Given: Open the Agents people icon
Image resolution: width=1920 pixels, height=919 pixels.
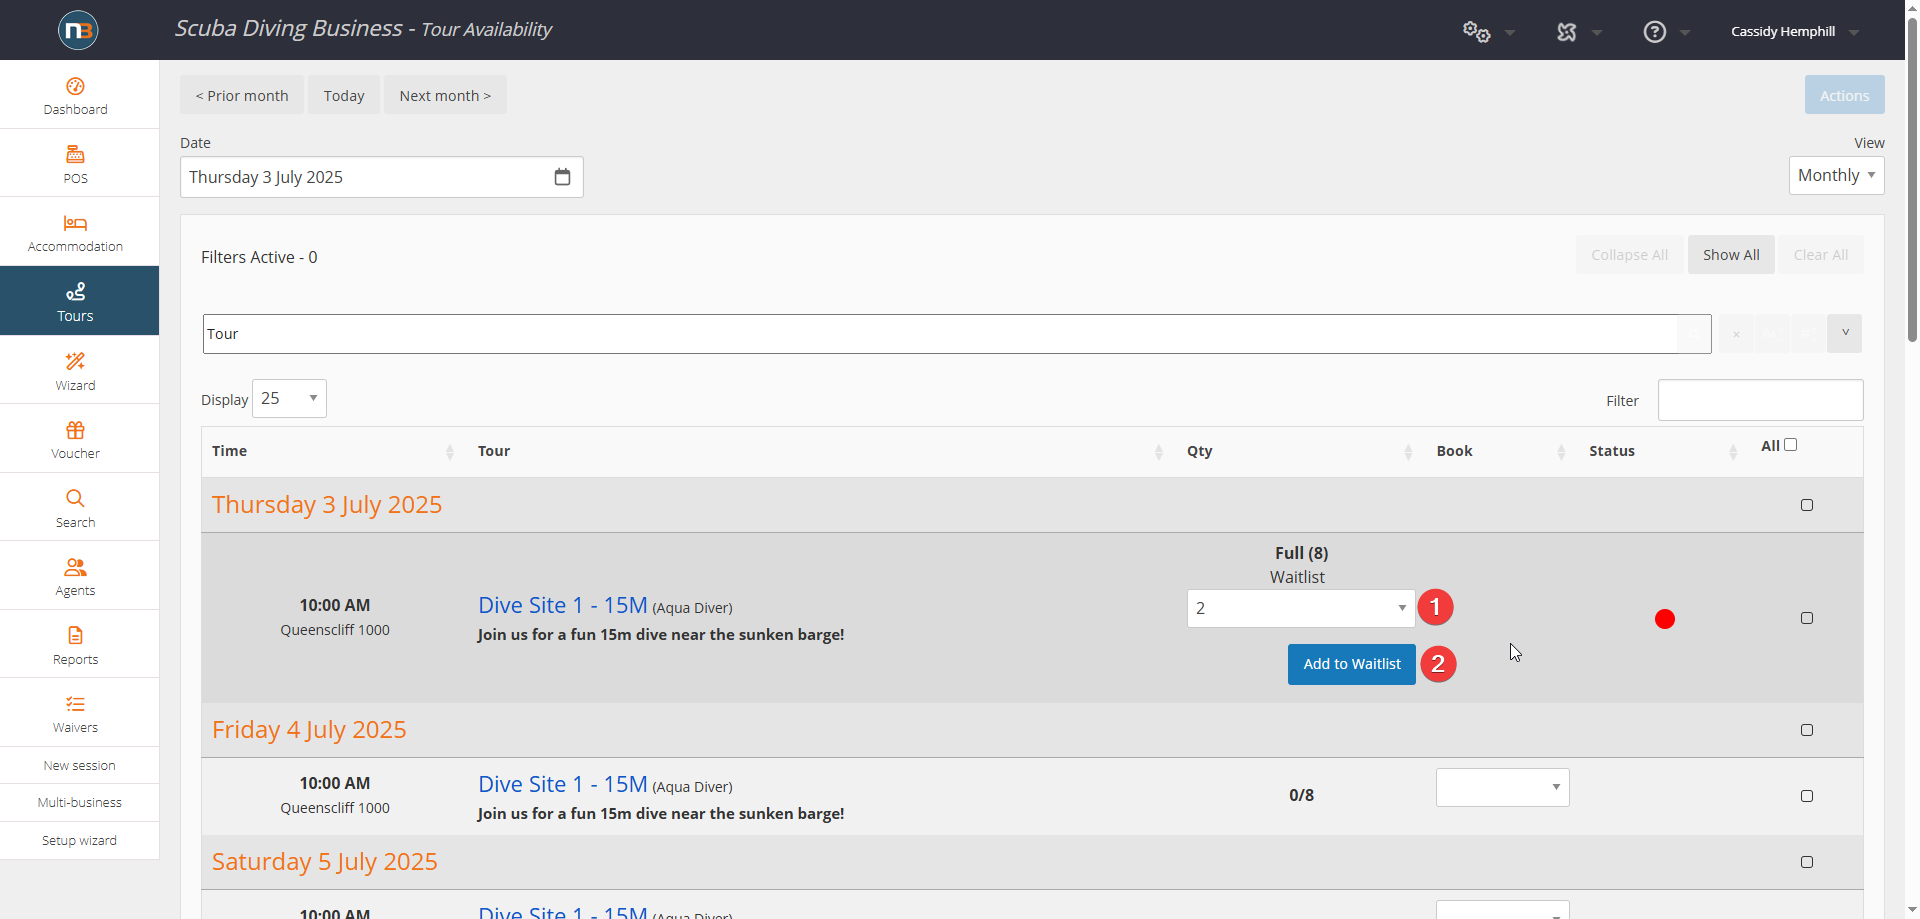Looking at the screenshot, I should [x=76, y=567].
